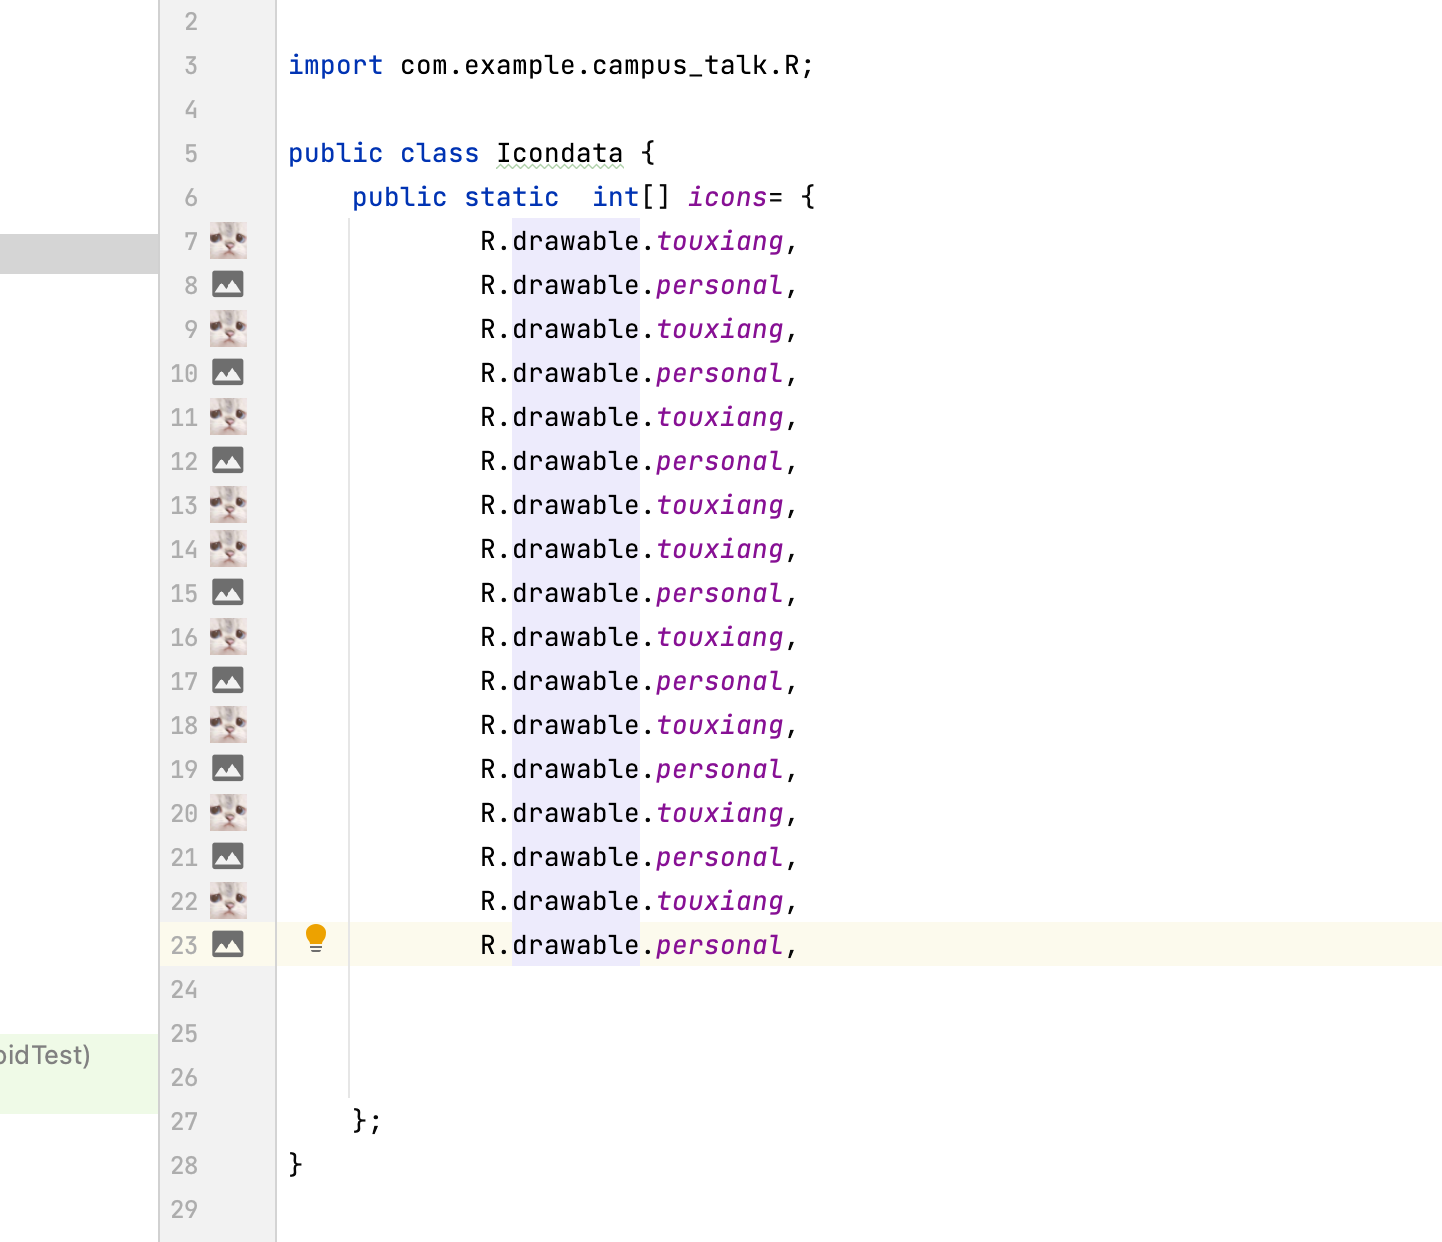The height and width of the screenshot is (1242, 1442).
Task: Click the image gutter icon on line 23
Action: 228,945
